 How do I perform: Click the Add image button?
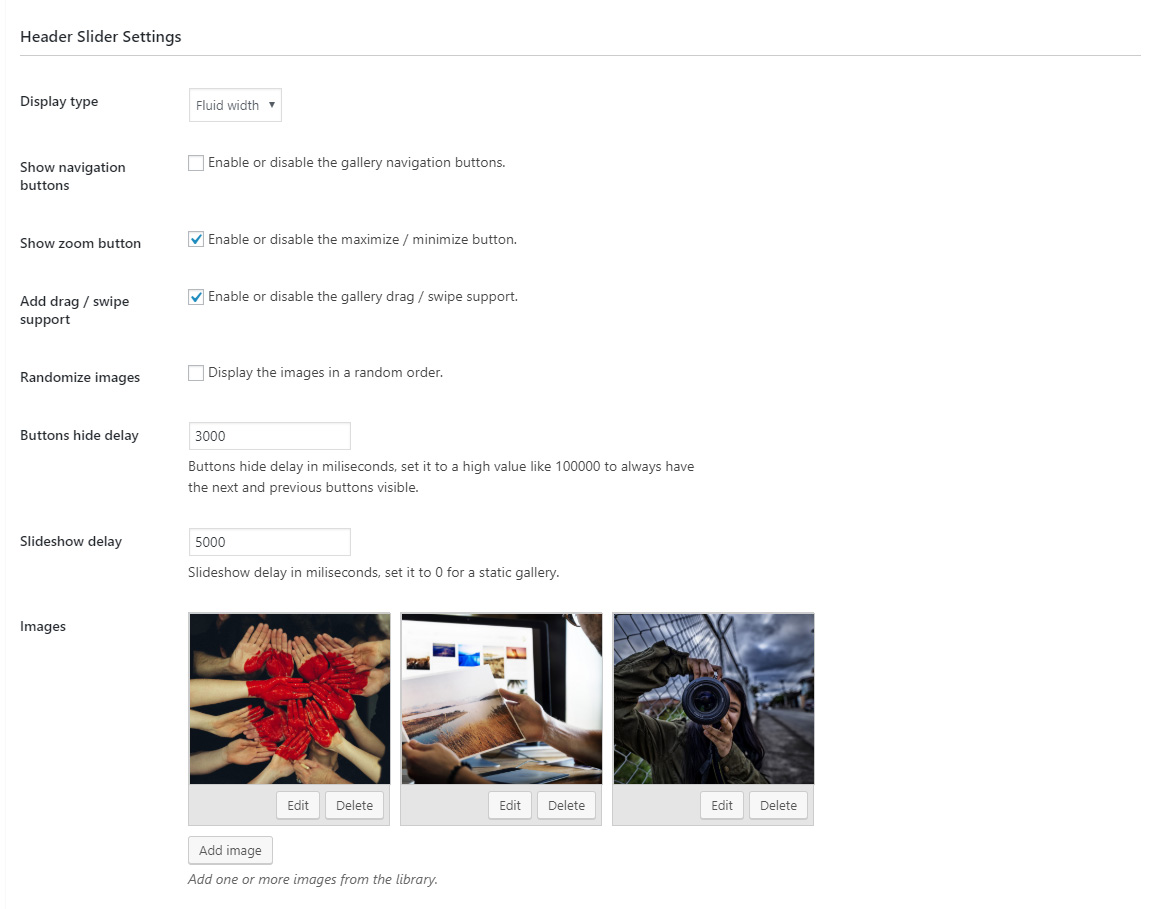coord(230,850)
